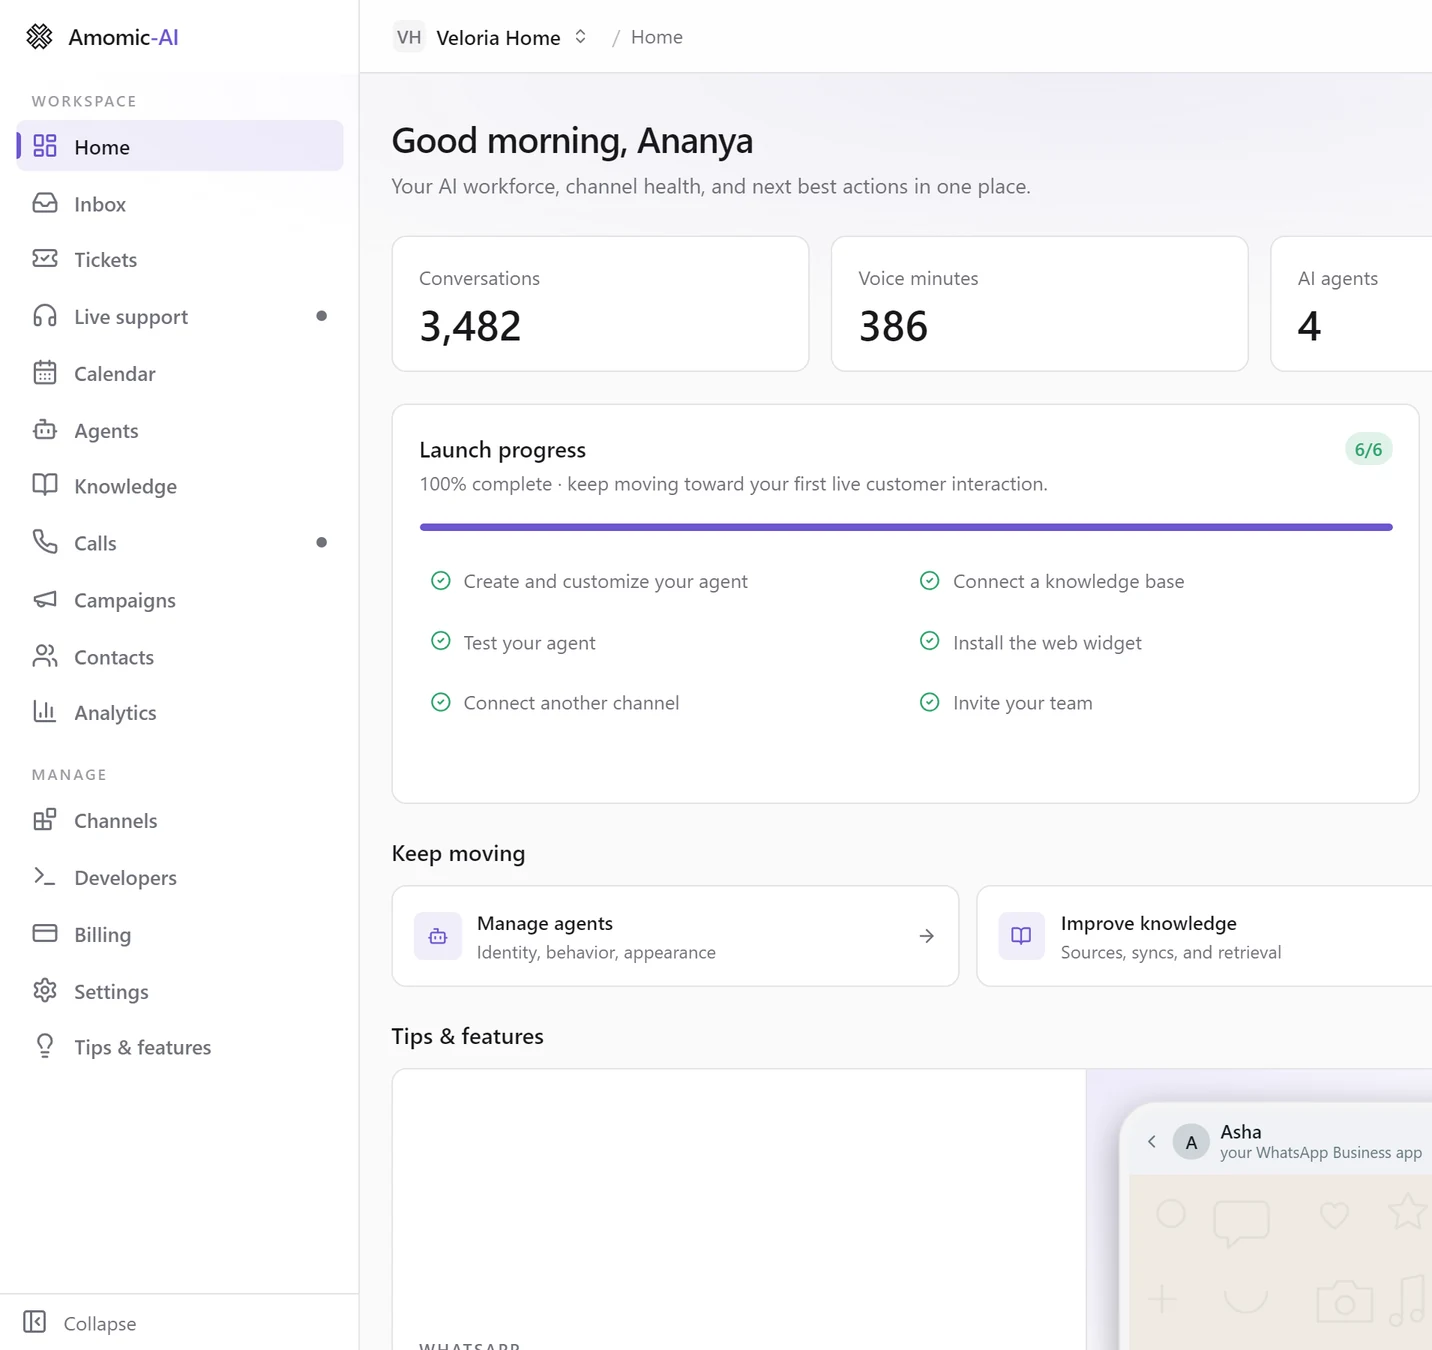Viewport: 1432px width, 1350px height.
Task: Click 'Test your agent' checklist step
Action: coord(513,642)
